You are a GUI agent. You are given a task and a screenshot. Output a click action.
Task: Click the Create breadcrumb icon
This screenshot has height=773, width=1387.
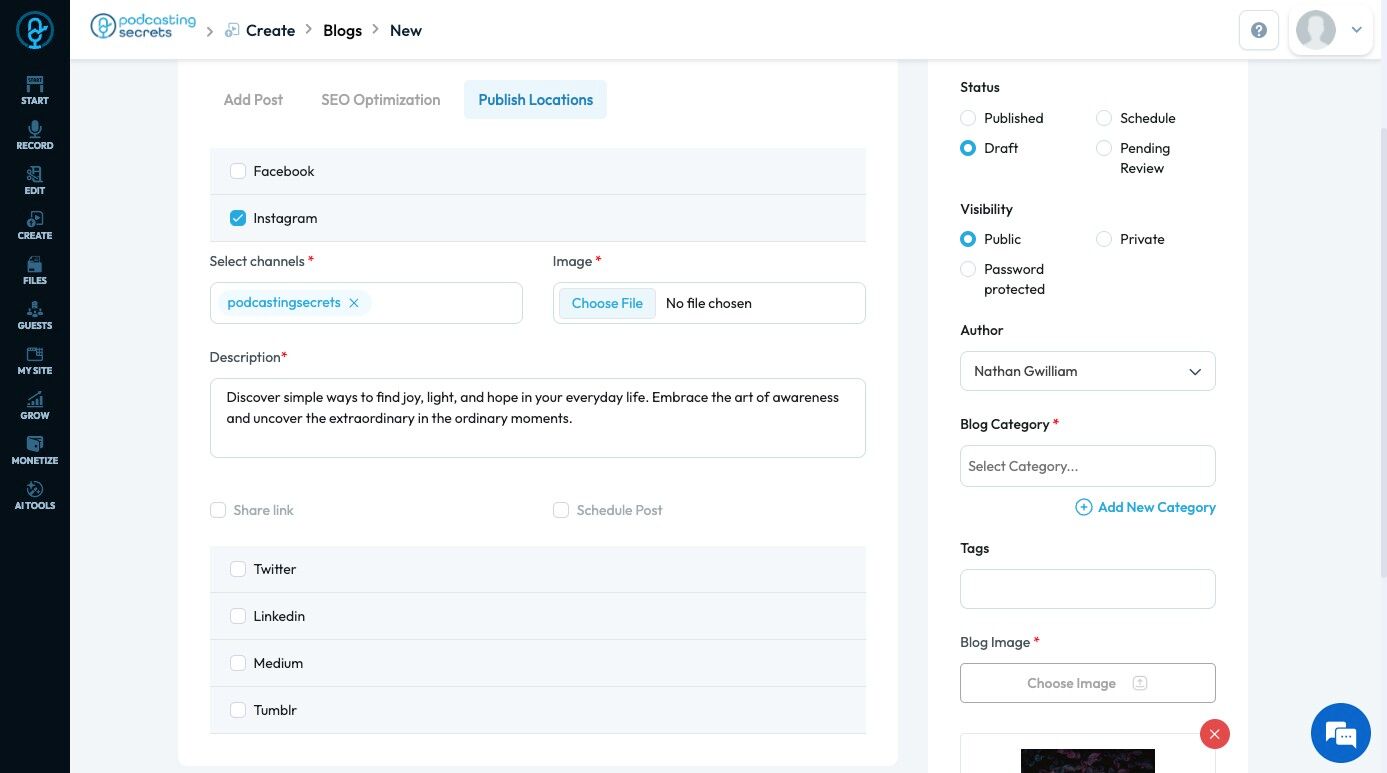pos(232,30)
